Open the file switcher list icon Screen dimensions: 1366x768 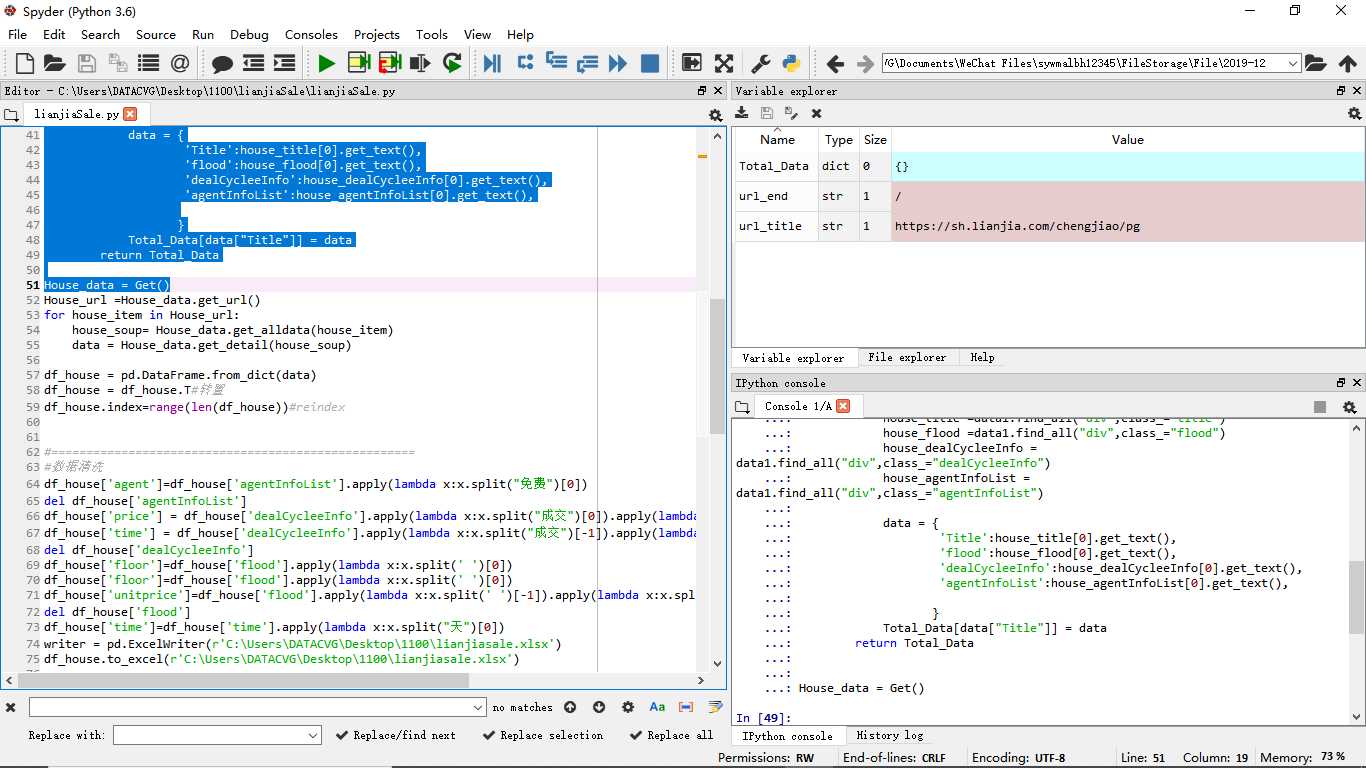(x=148, y=63)
